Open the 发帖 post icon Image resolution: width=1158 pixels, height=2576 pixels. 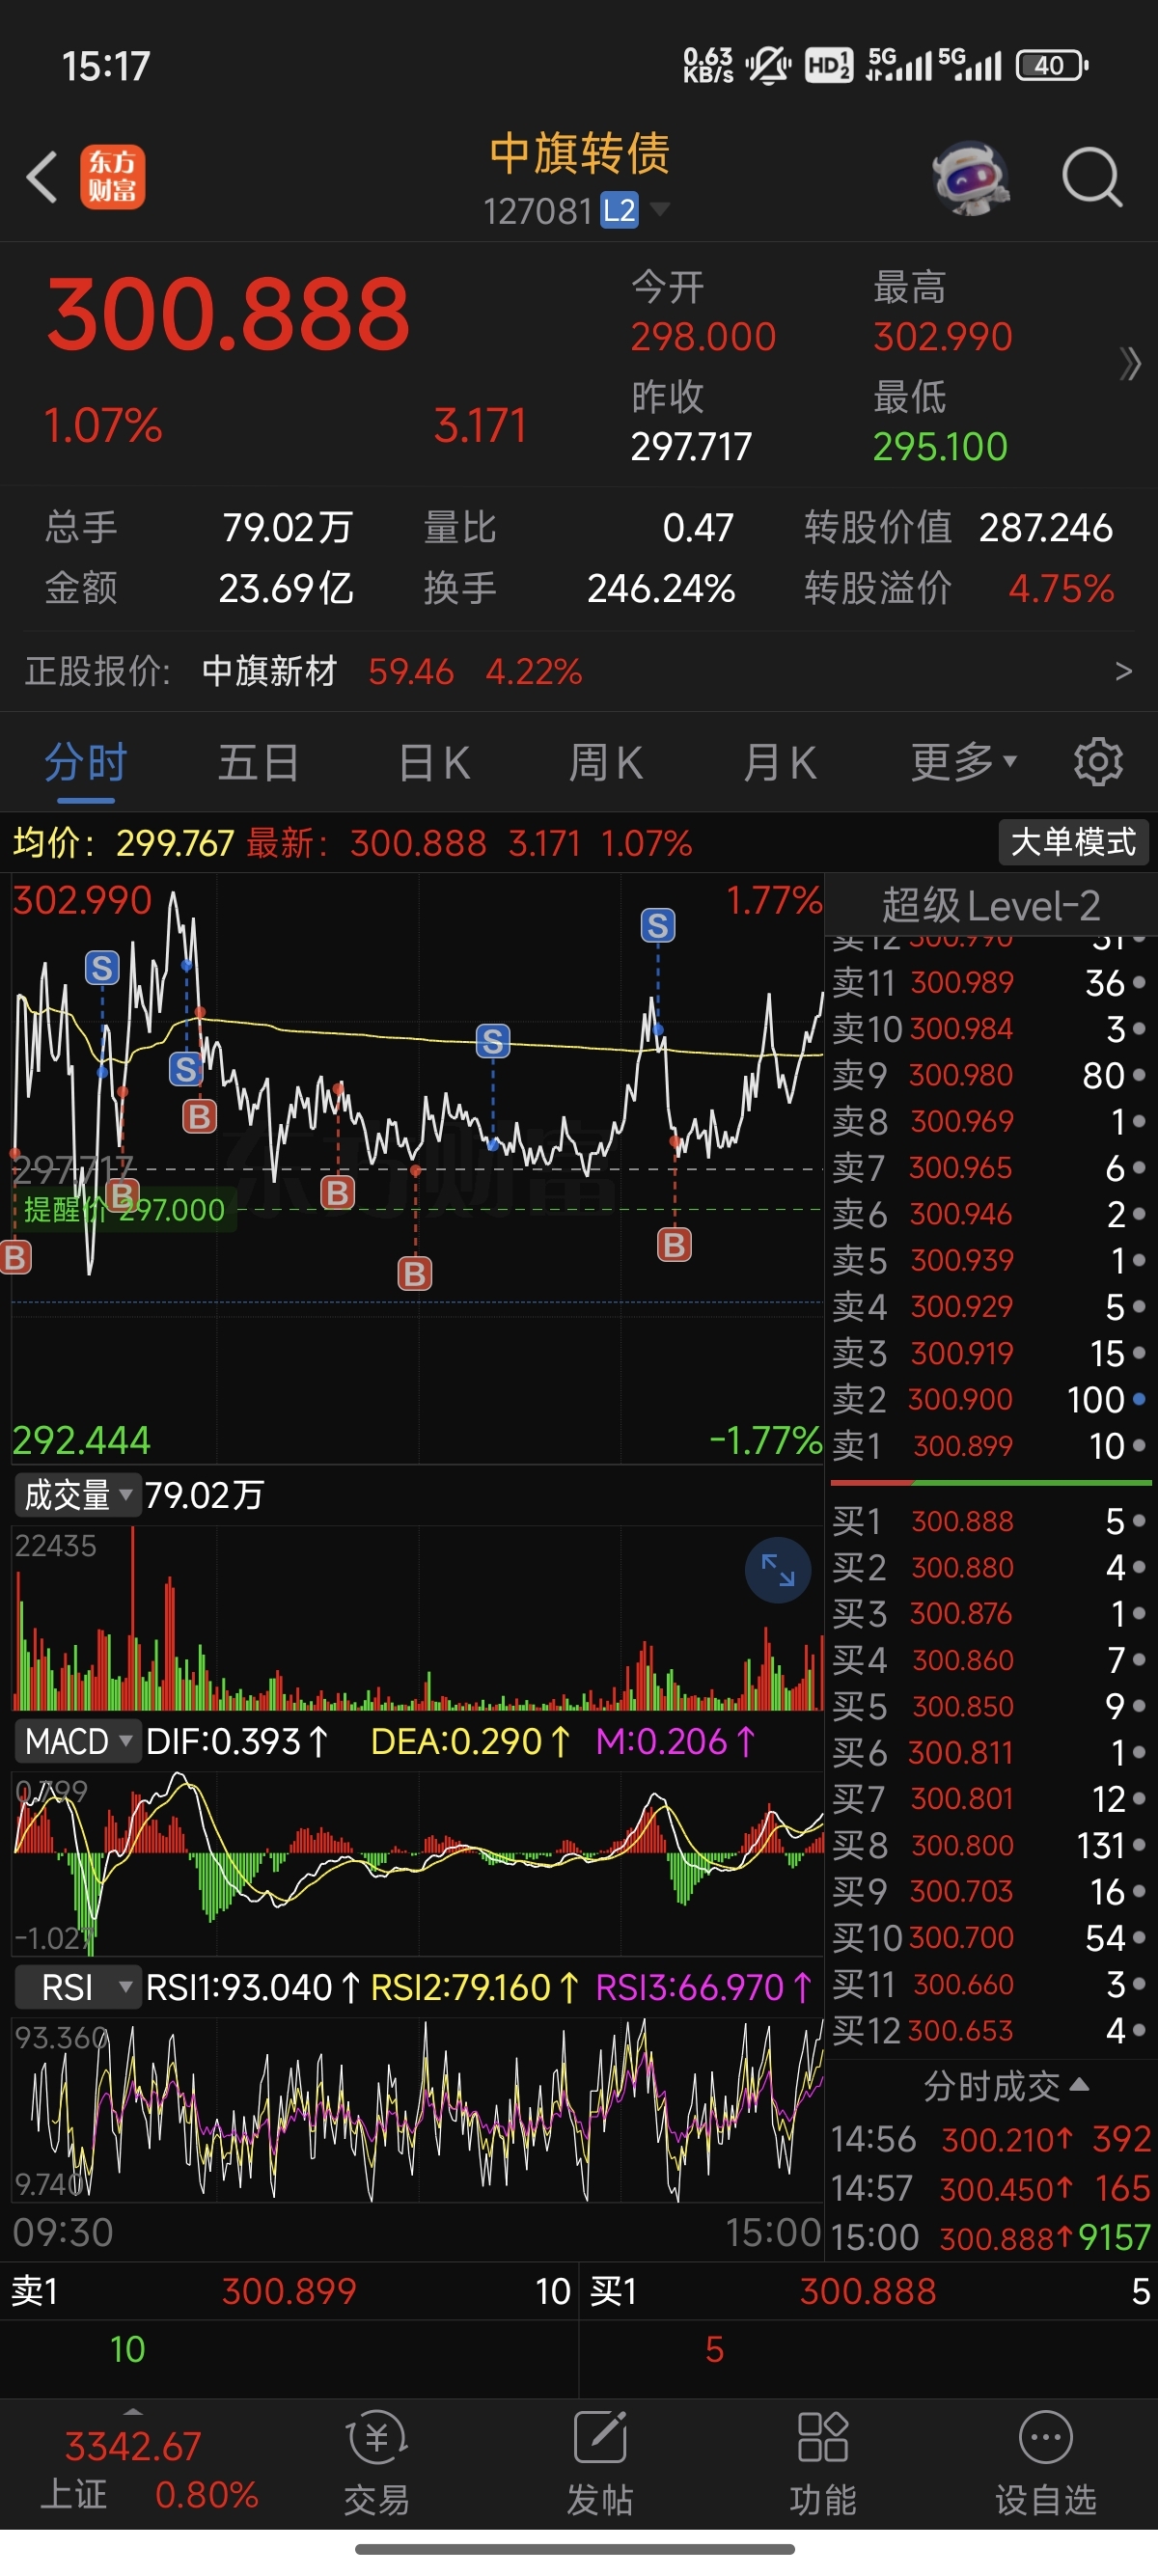pos(600,2464)
